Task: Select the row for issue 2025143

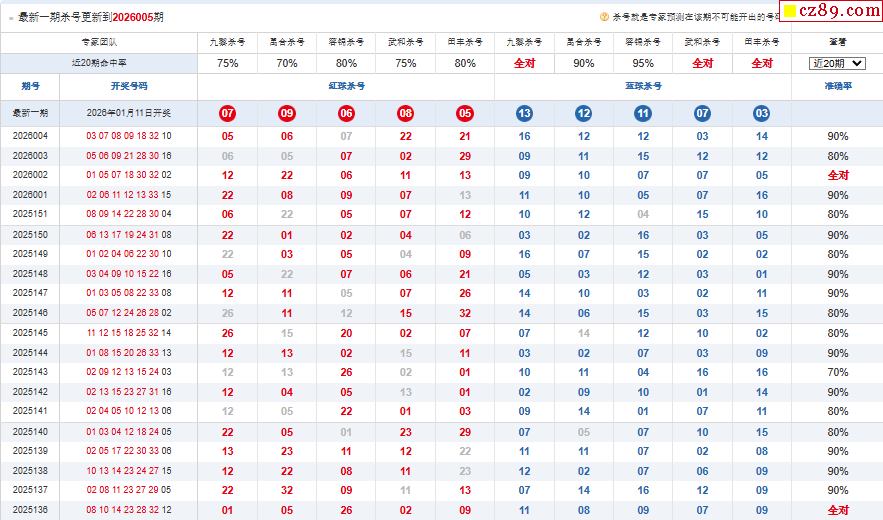Action: (442, 372)
